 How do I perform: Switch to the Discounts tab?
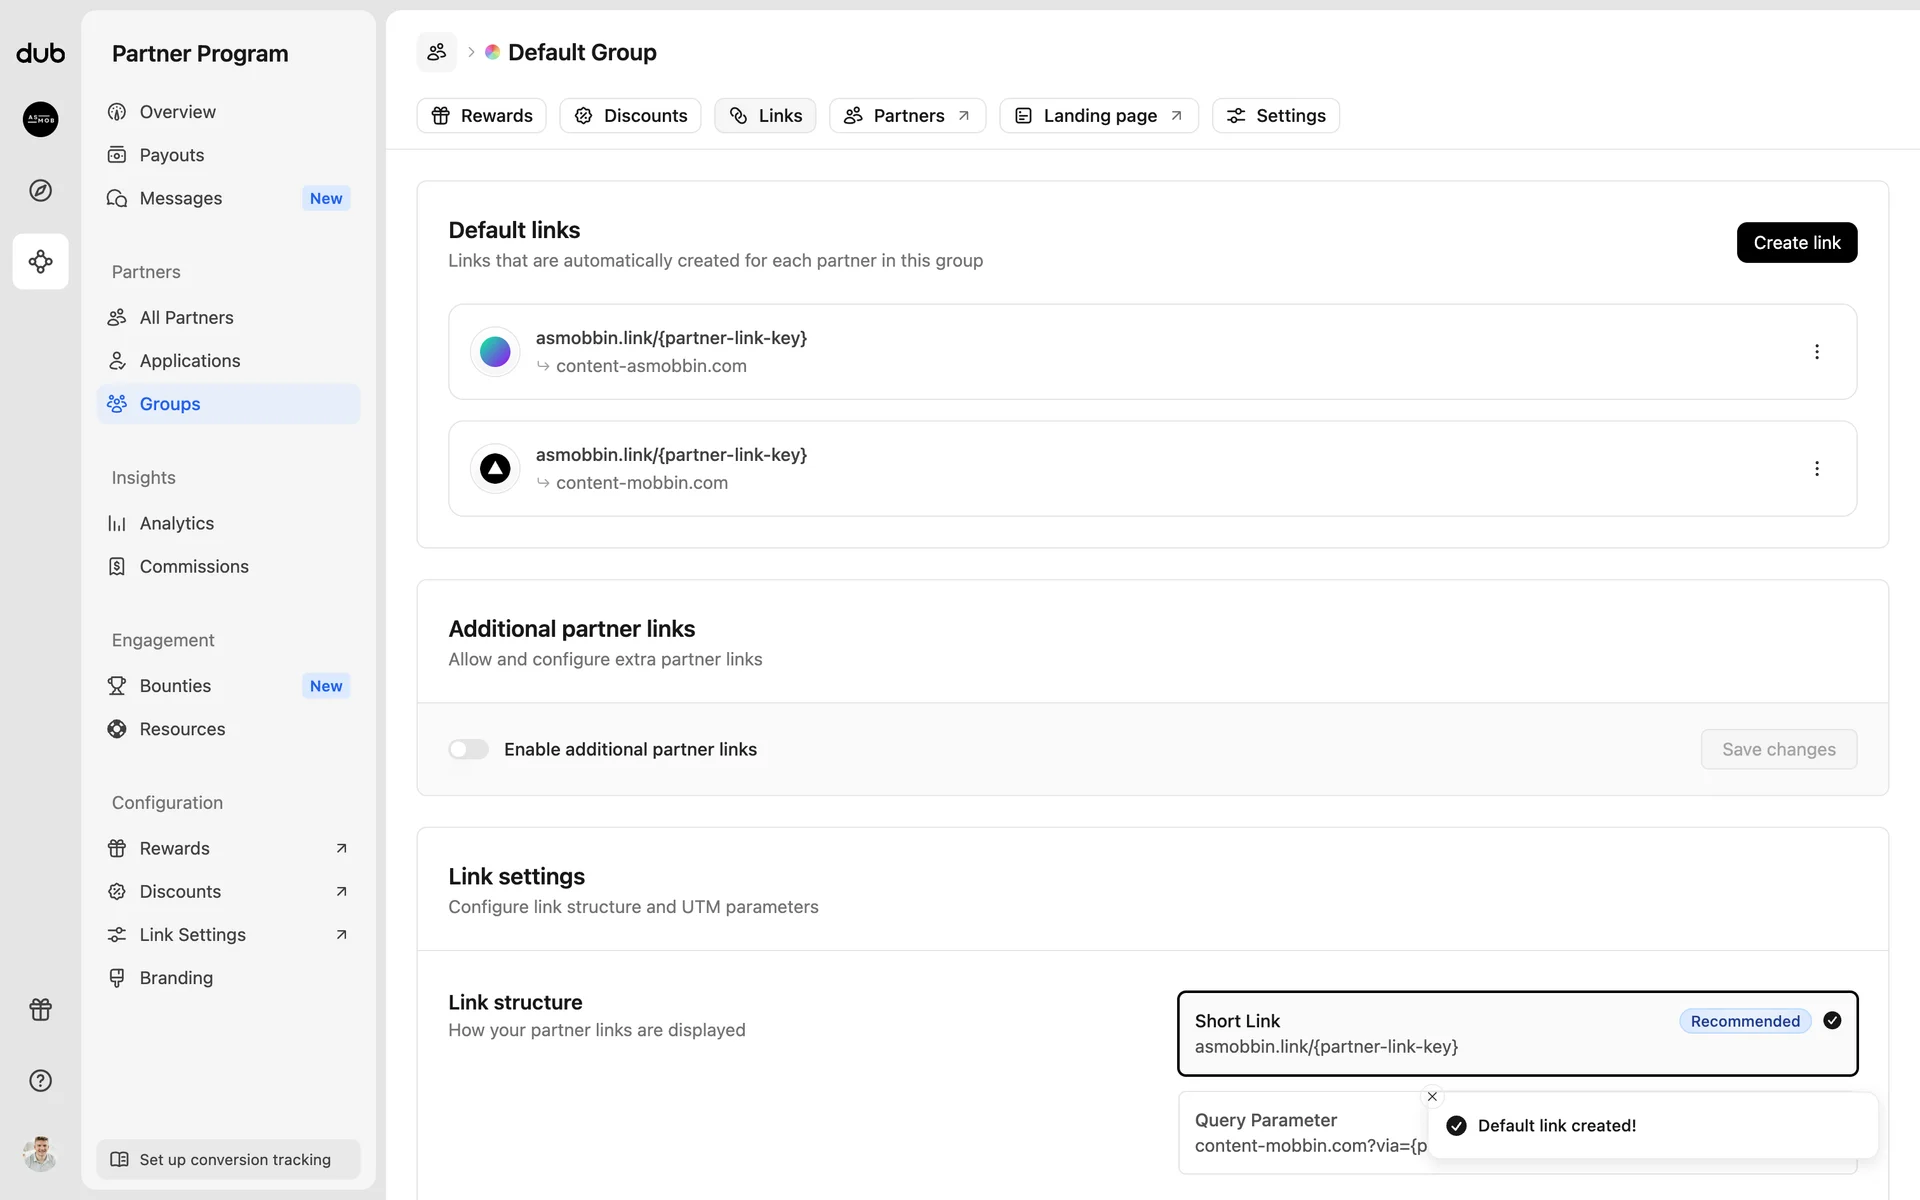(630, 116)
